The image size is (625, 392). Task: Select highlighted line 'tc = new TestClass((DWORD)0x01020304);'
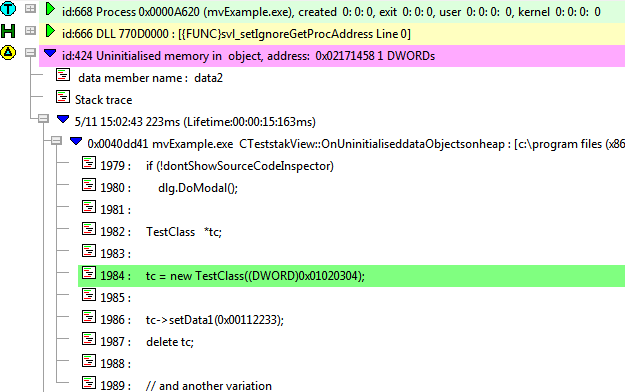click(351, 276)
